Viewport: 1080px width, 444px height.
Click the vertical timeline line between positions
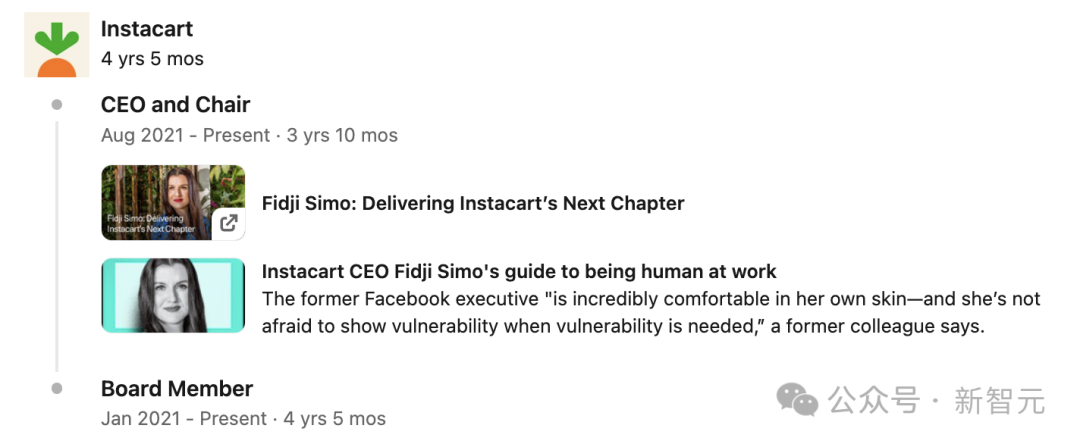[x=57, y=245]
